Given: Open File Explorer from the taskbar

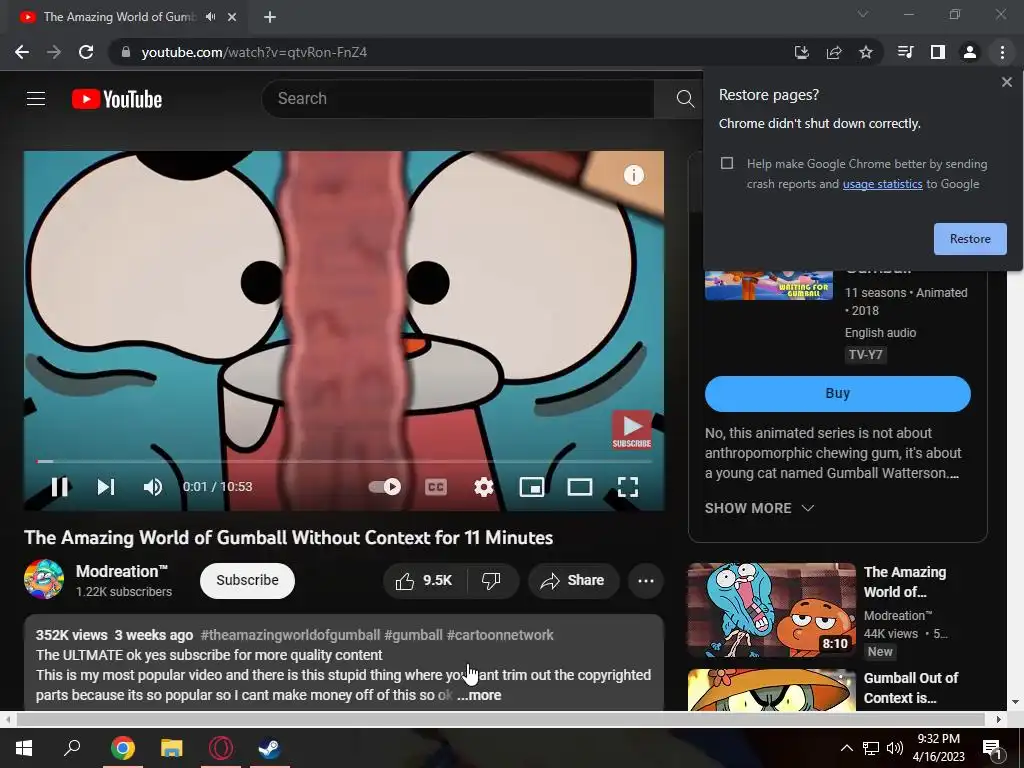Looking at the screenshot, I should coord(172,748).
